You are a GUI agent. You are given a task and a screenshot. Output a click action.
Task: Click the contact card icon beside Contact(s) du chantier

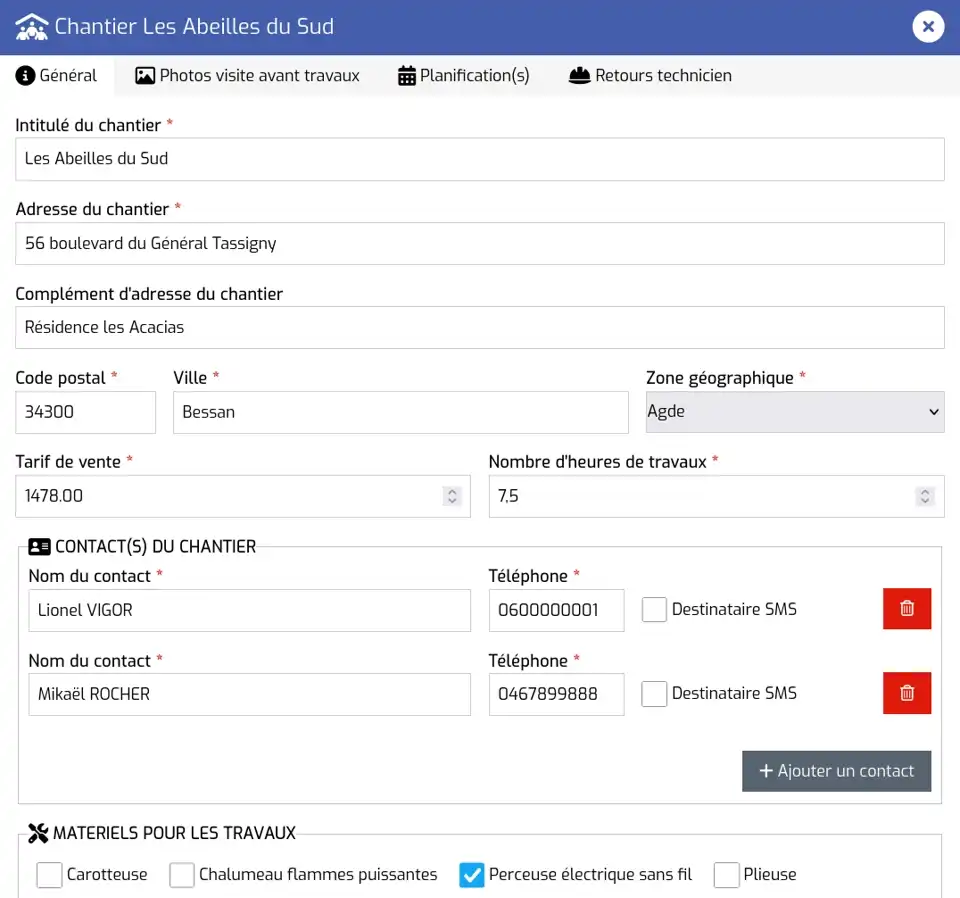click(x=39, y=547)
